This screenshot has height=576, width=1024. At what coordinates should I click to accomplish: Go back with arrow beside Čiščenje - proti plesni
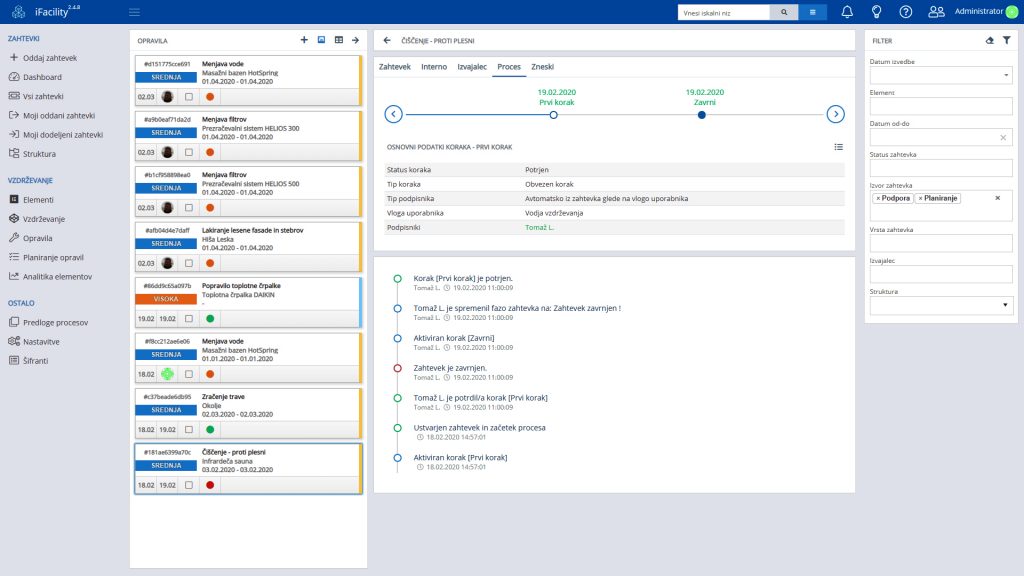click(387, 40)
